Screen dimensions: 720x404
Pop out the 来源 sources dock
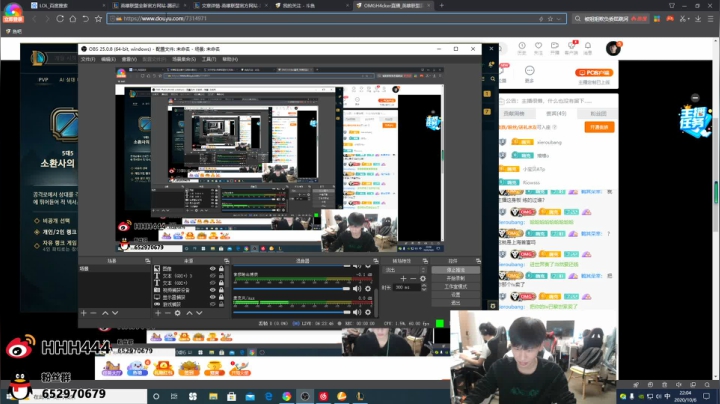(x=226, y=261)
